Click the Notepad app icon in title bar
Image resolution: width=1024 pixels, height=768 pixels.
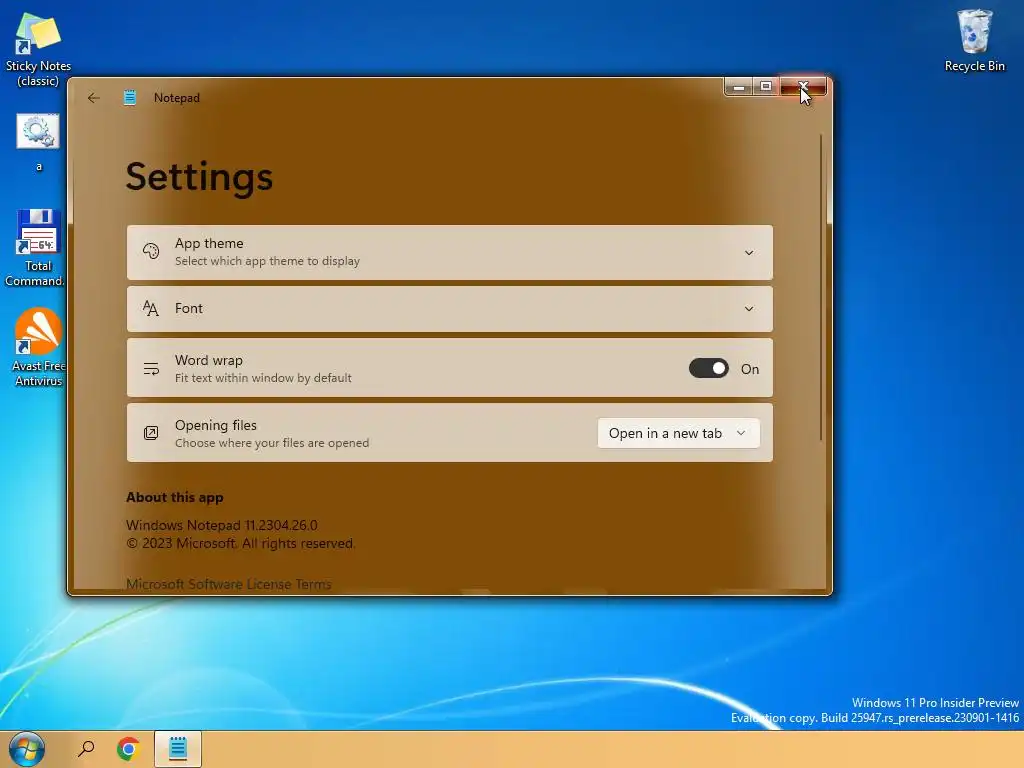pos(130,98)
